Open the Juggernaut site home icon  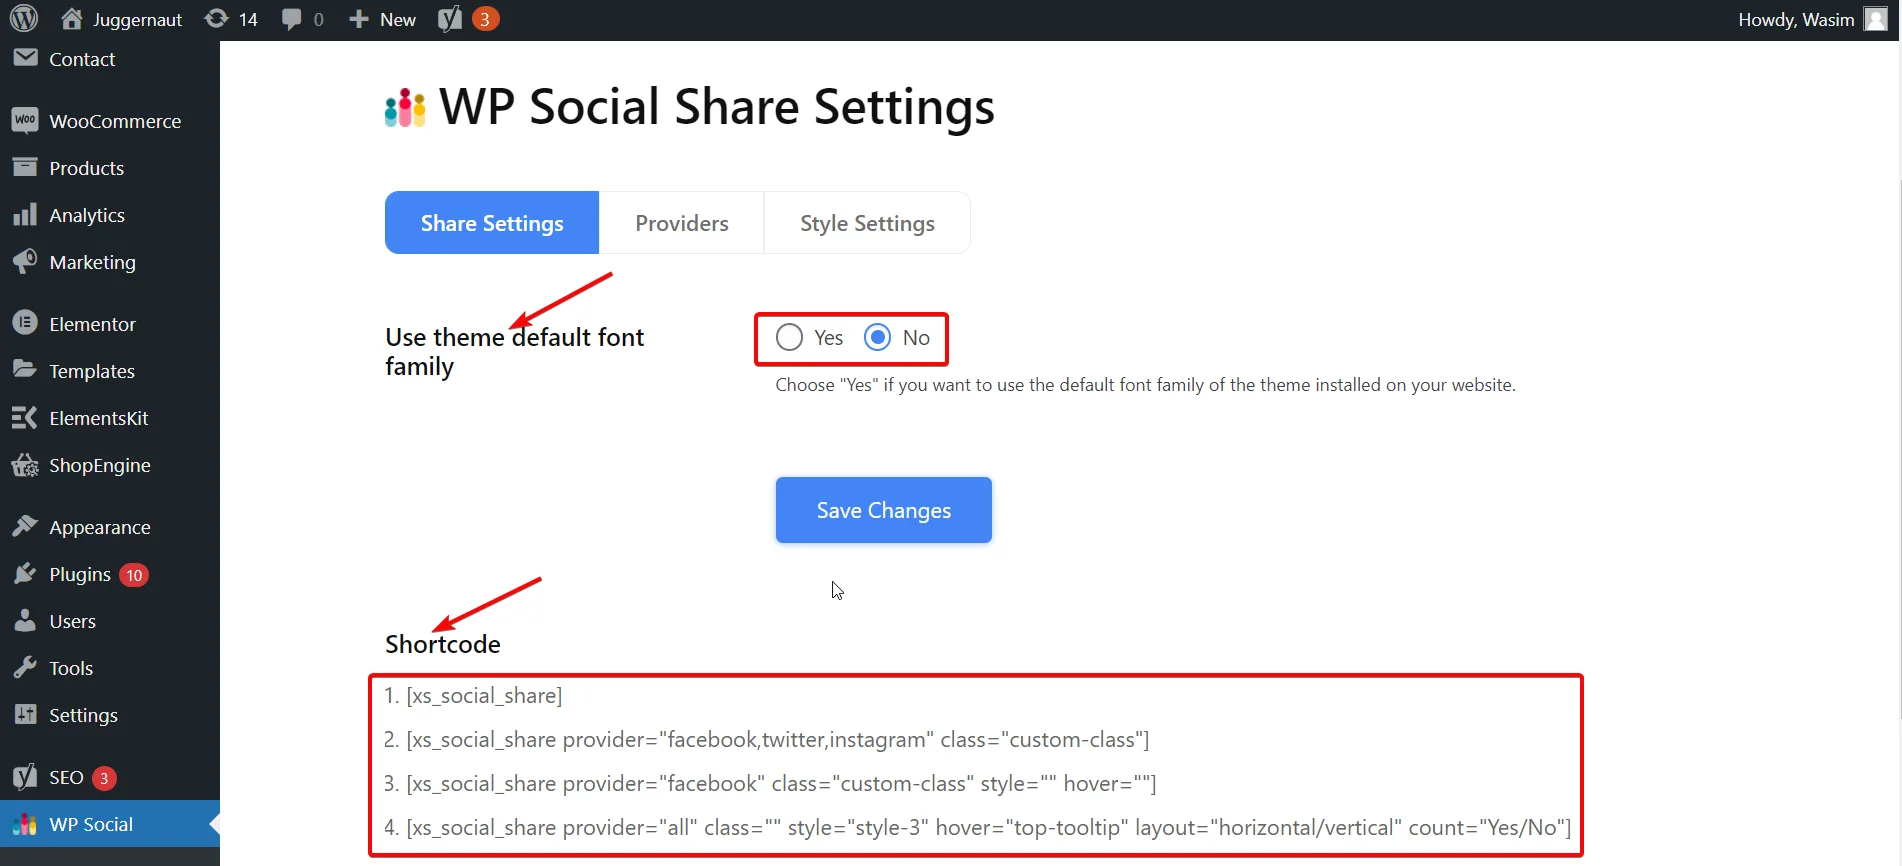point(72,19)
